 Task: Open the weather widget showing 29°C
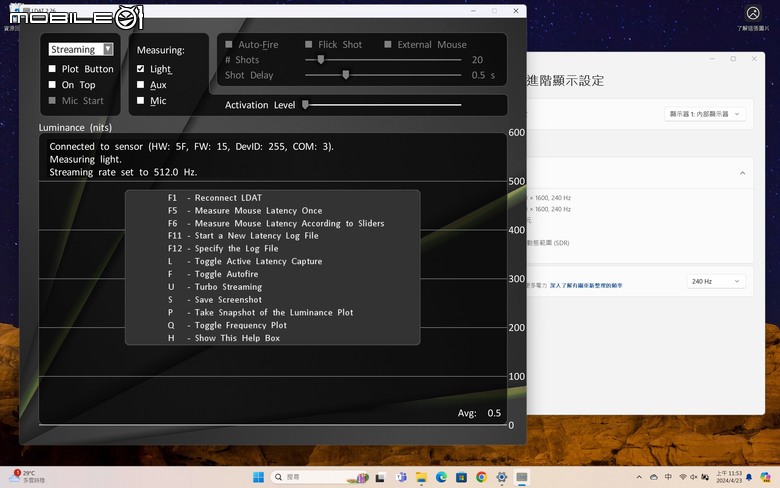tap(27, 477)
